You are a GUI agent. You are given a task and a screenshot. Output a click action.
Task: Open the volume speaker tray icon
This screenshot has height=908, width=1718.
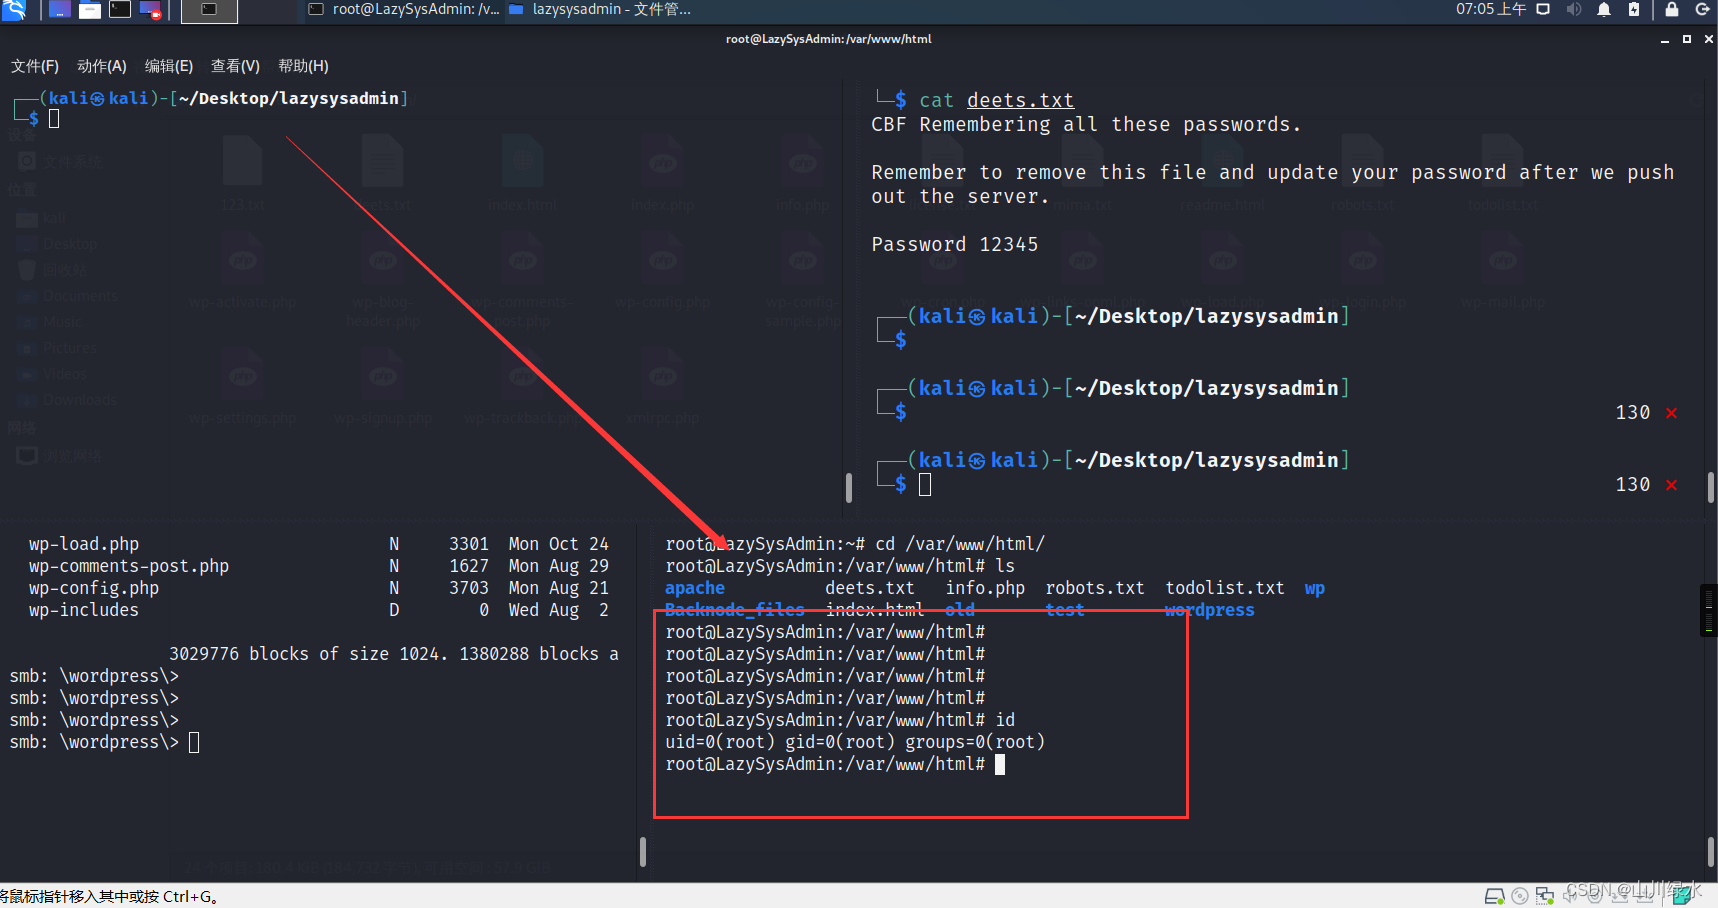pyautogui.click(x=1574, y=10)
